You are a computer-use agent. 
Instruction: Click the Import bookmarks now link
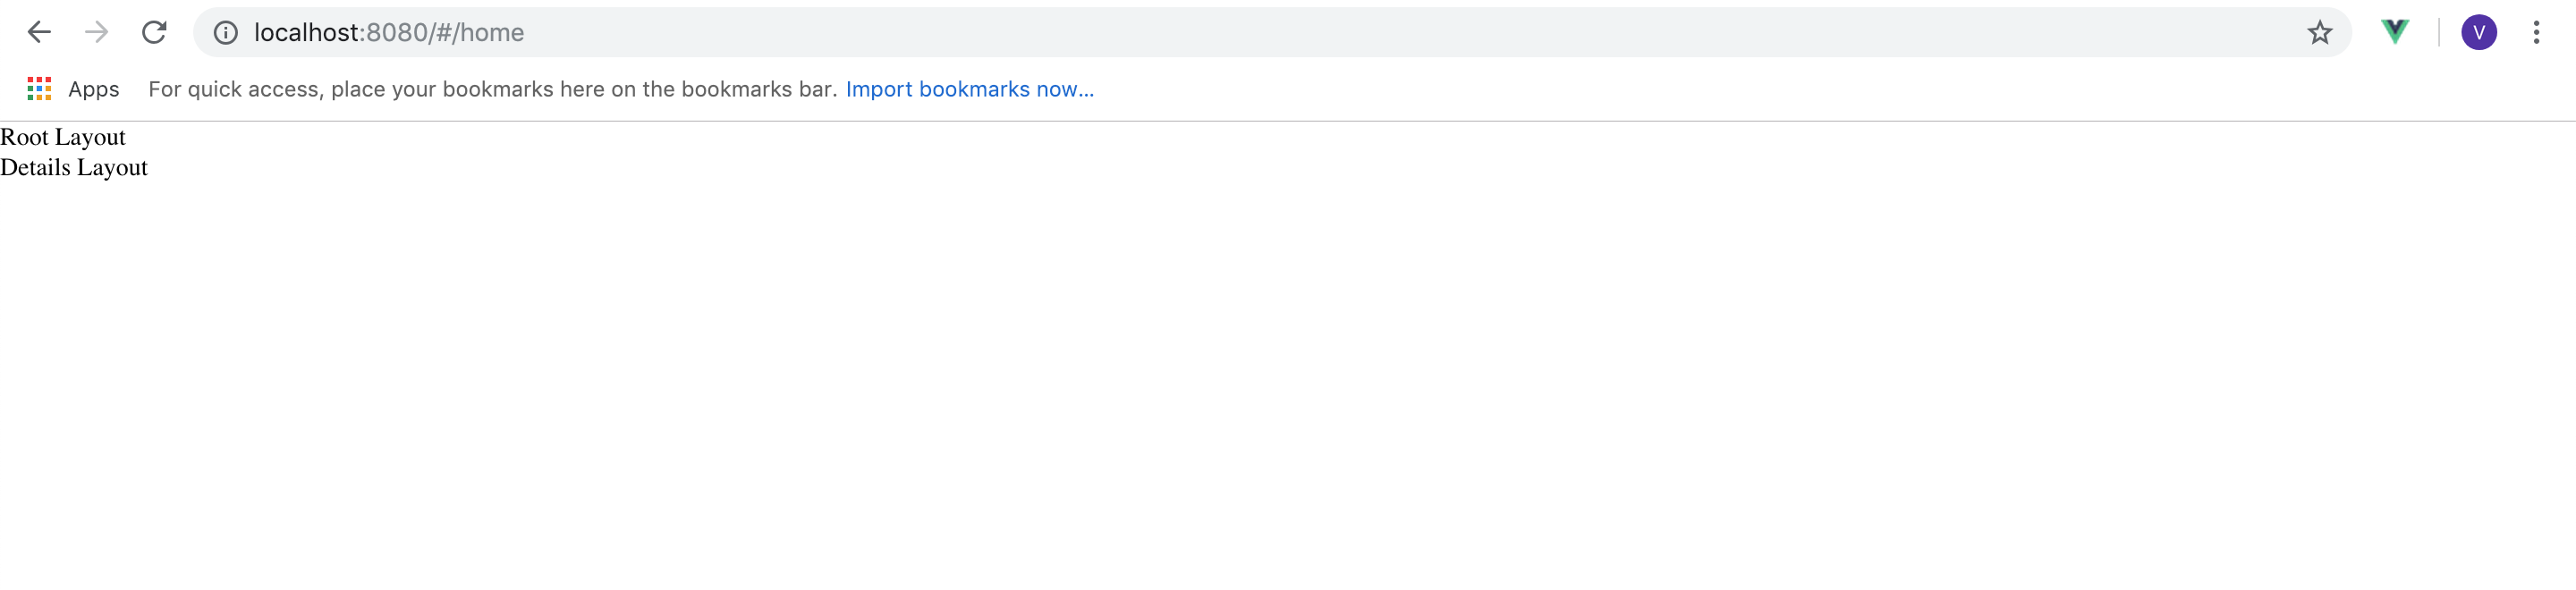point(969,89)
